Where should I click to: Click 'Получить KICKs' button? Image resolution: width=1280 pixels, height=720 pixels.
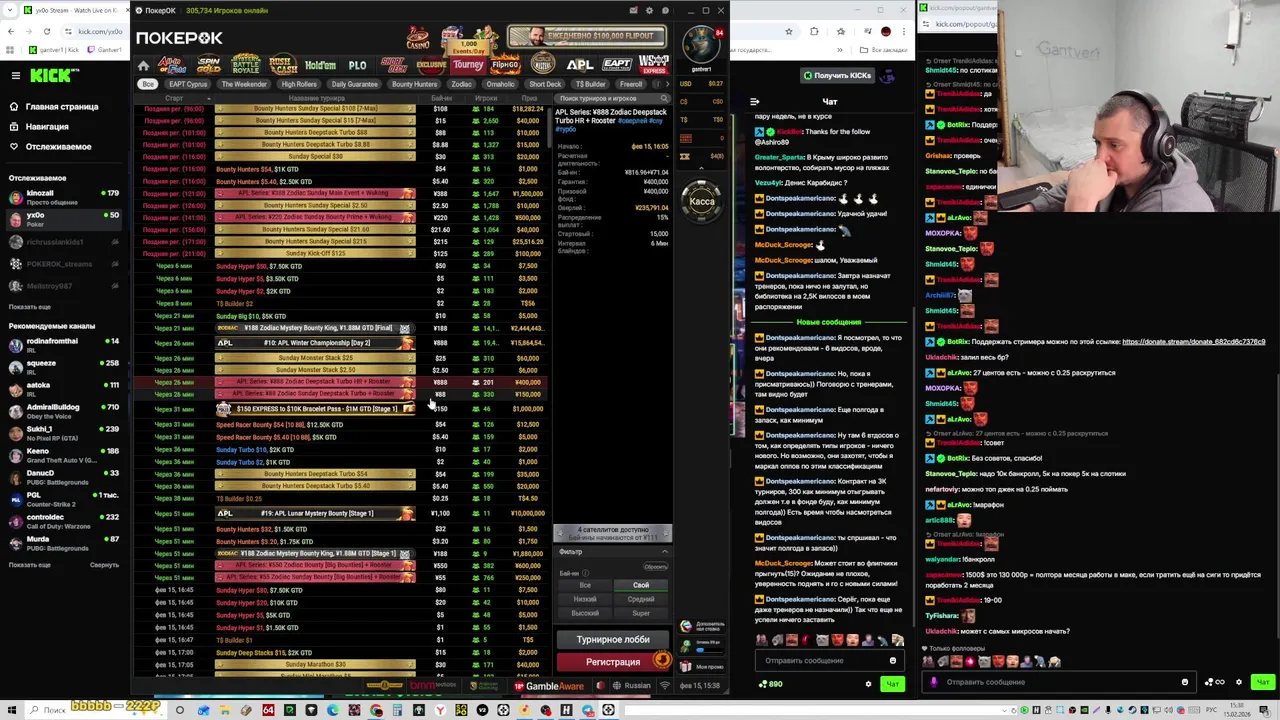(837, 76)
